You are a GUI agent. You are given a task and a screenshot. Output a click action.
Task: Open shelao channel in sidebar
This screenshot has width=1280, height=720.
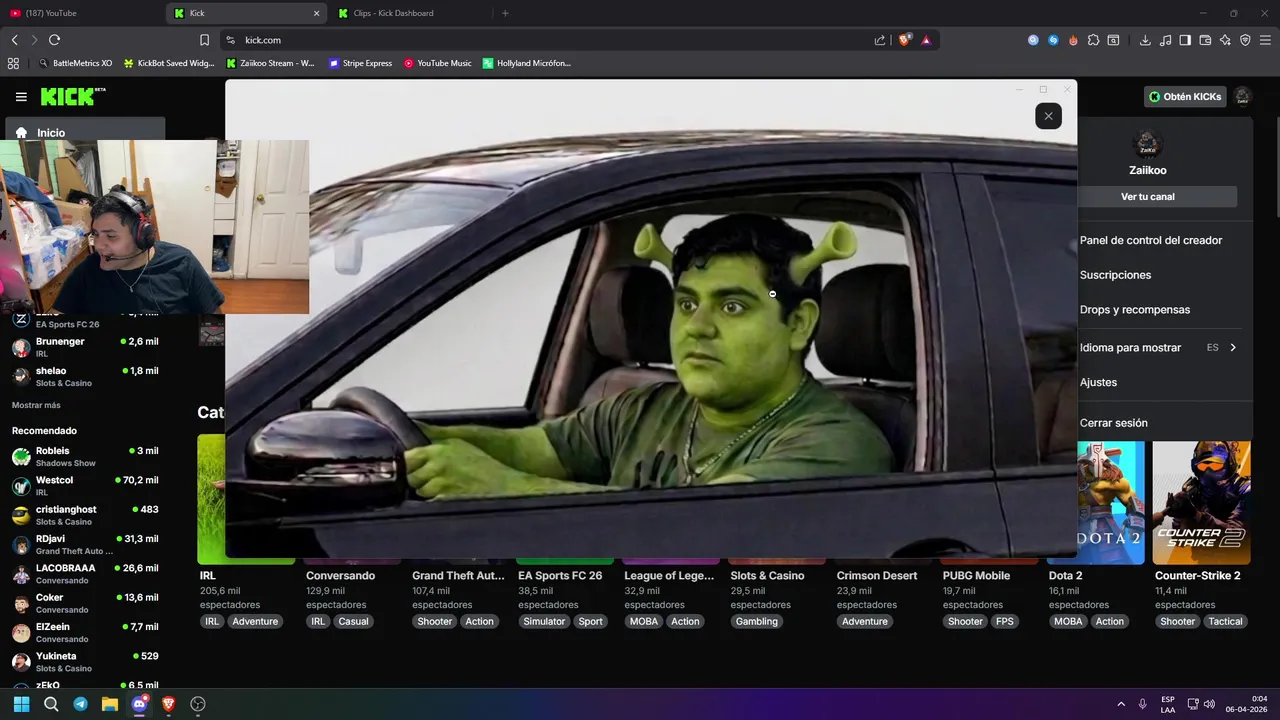(85, 376)
